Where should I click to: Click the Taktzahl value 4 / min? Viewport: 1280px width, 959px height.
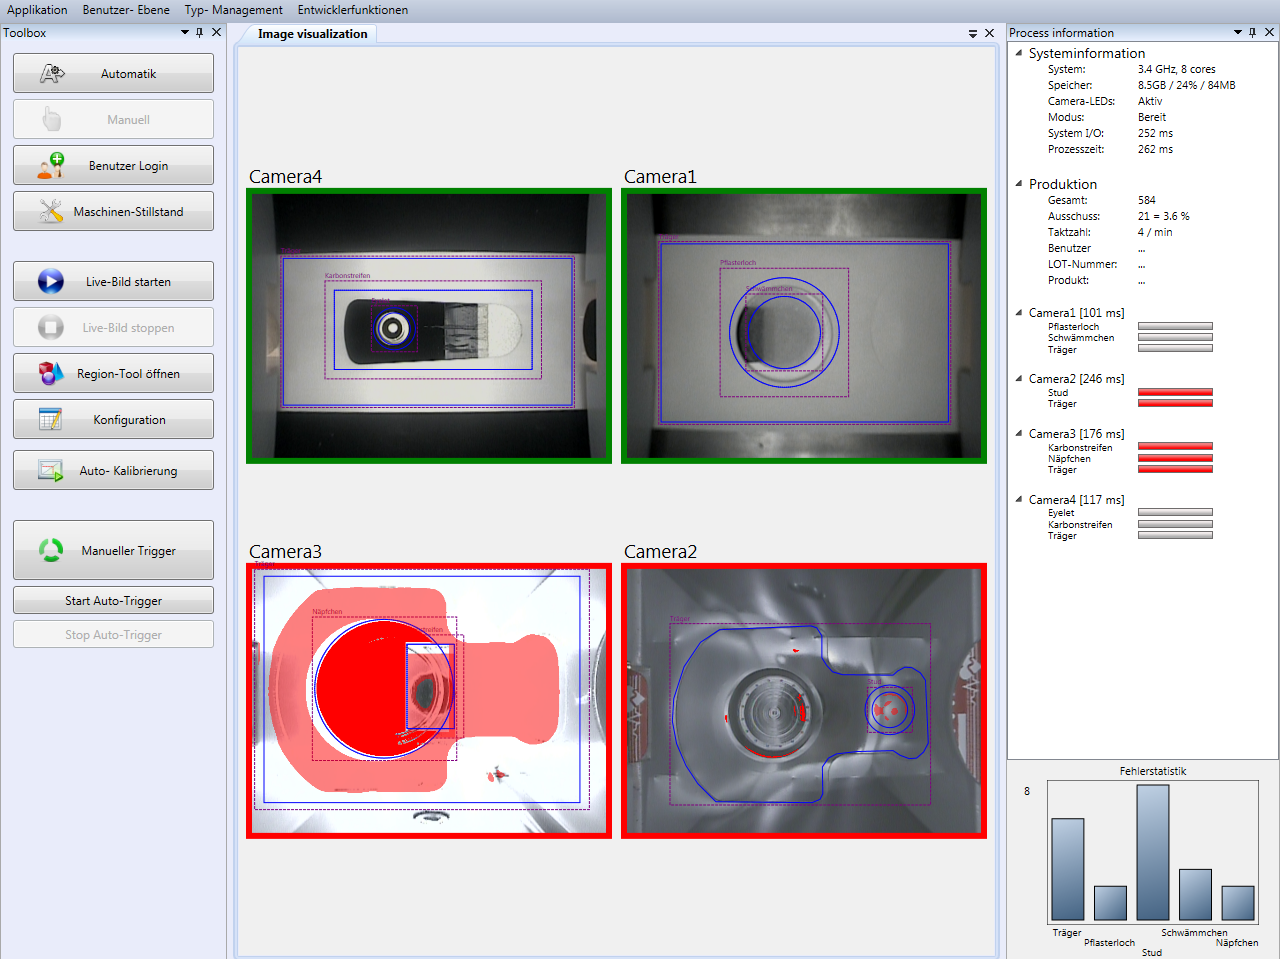[x=1155, y=232]
